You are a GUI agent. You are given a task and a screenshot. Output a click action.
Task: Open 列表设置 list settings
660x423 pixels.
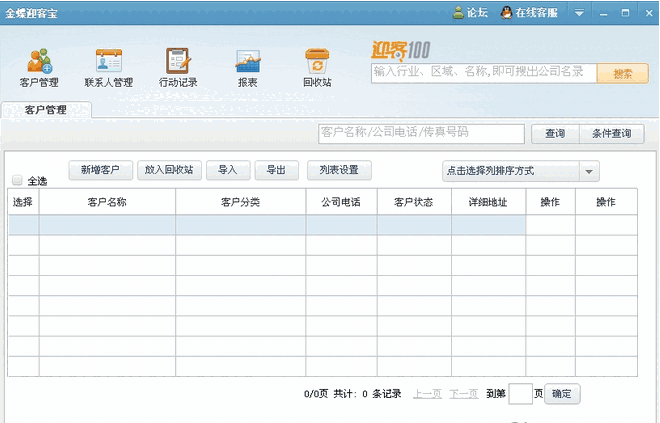[x=339, y=170]
